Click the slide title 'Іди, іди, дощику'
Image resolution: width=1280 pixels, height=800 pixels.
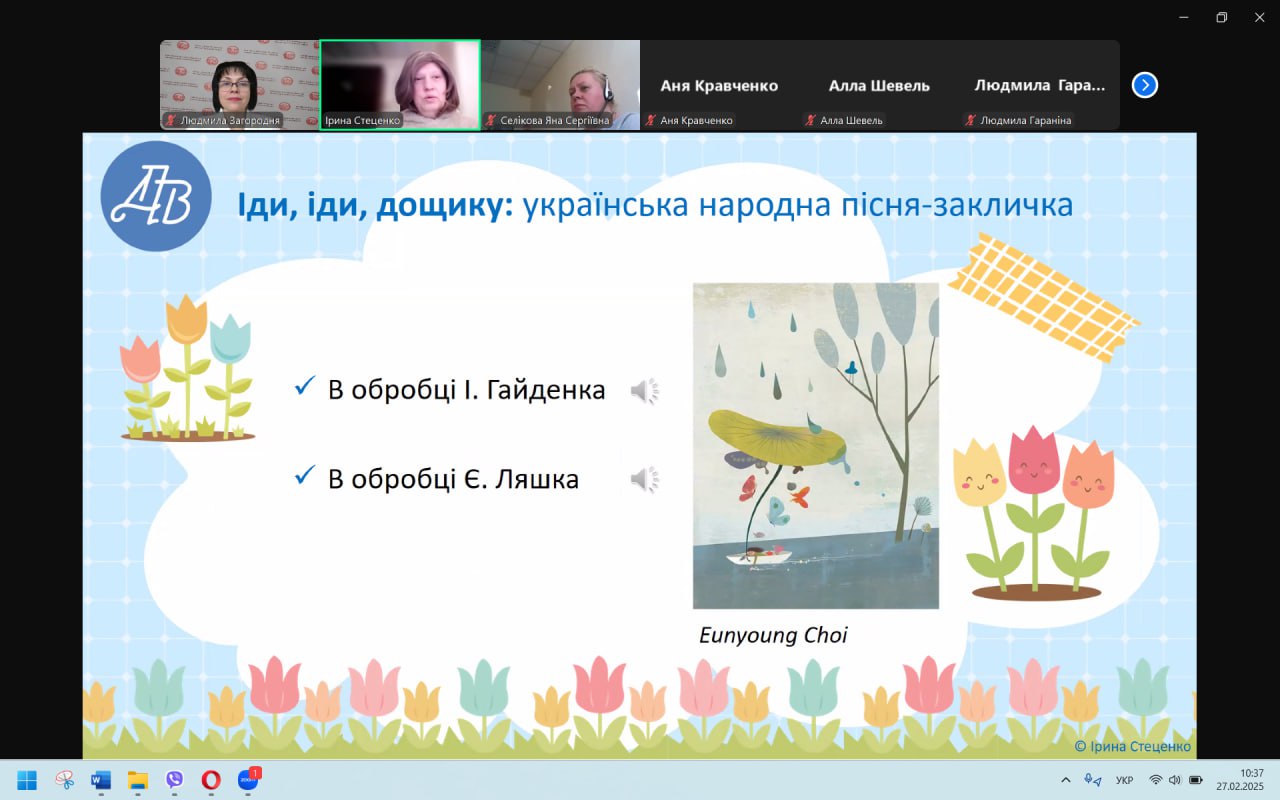click(x=375, y=206)
